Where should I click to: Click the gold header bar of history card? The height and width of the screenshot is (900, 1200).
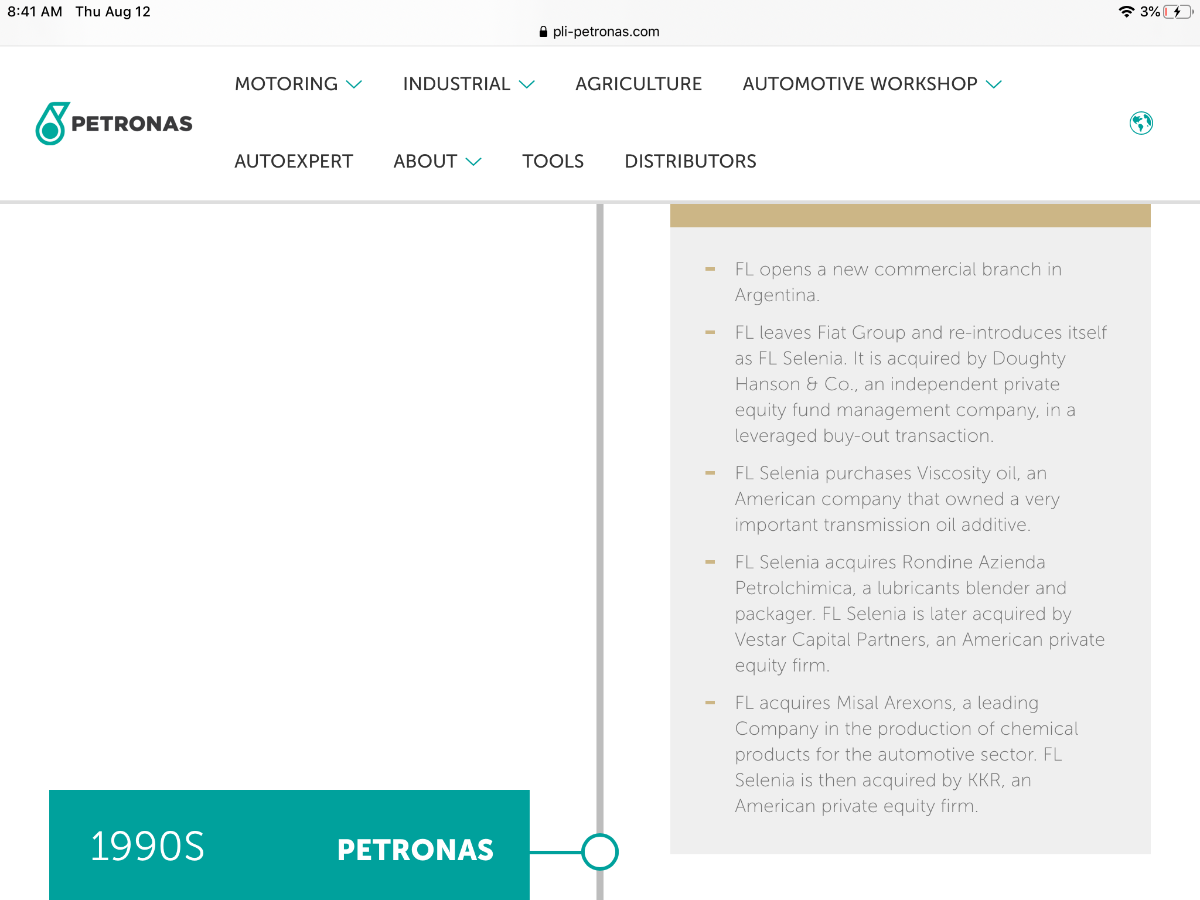(x=910, y=216)
